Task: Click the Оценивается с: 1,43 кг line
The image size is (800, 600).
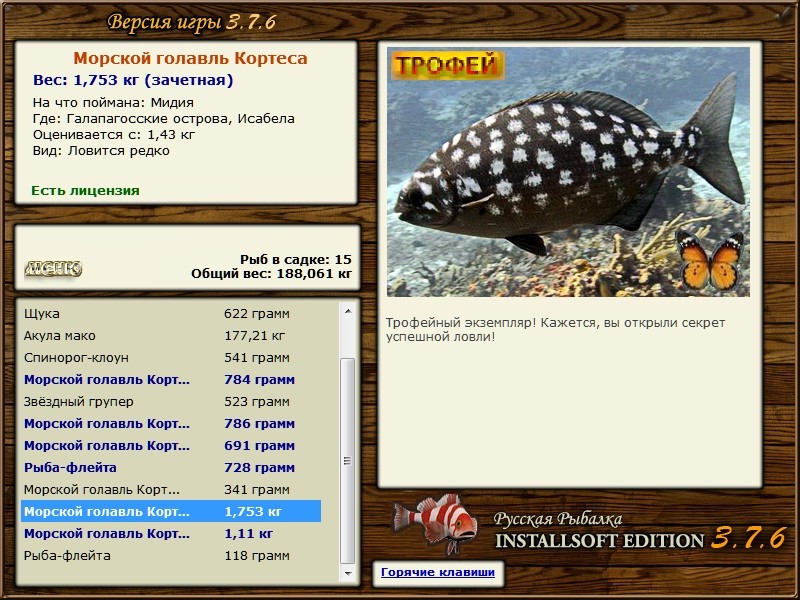Action: pos(114,135)
